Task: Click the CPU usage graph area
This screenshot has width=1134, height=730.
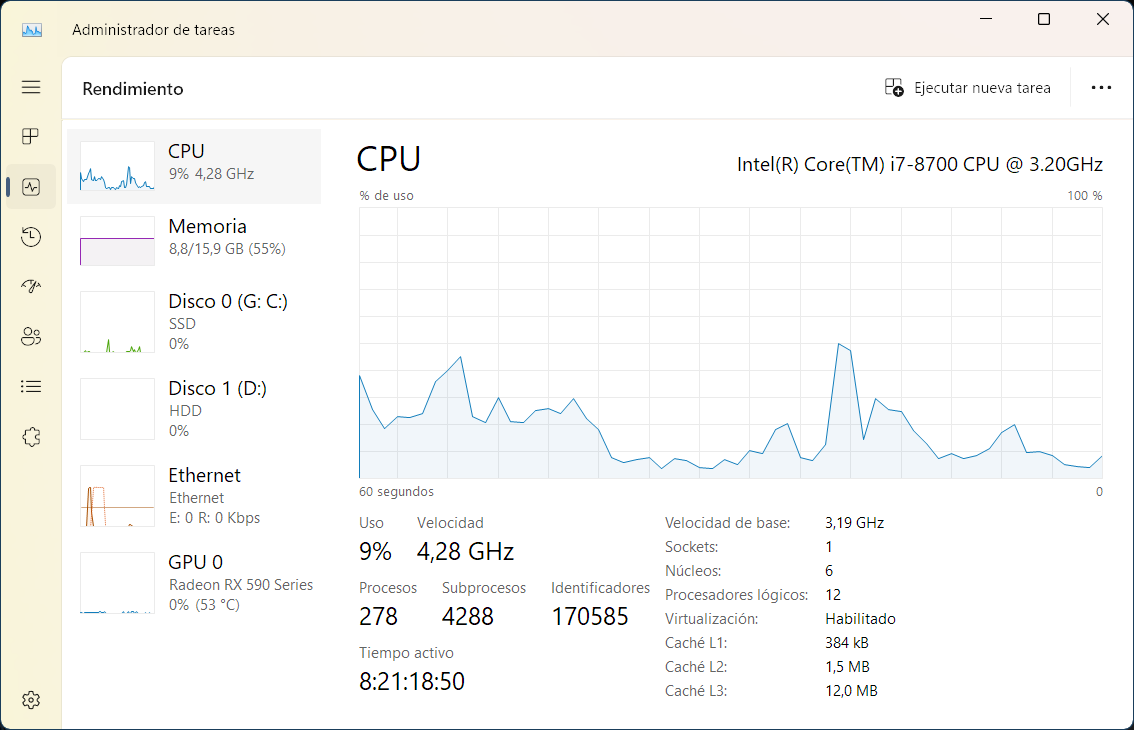Action: point(730,343)
